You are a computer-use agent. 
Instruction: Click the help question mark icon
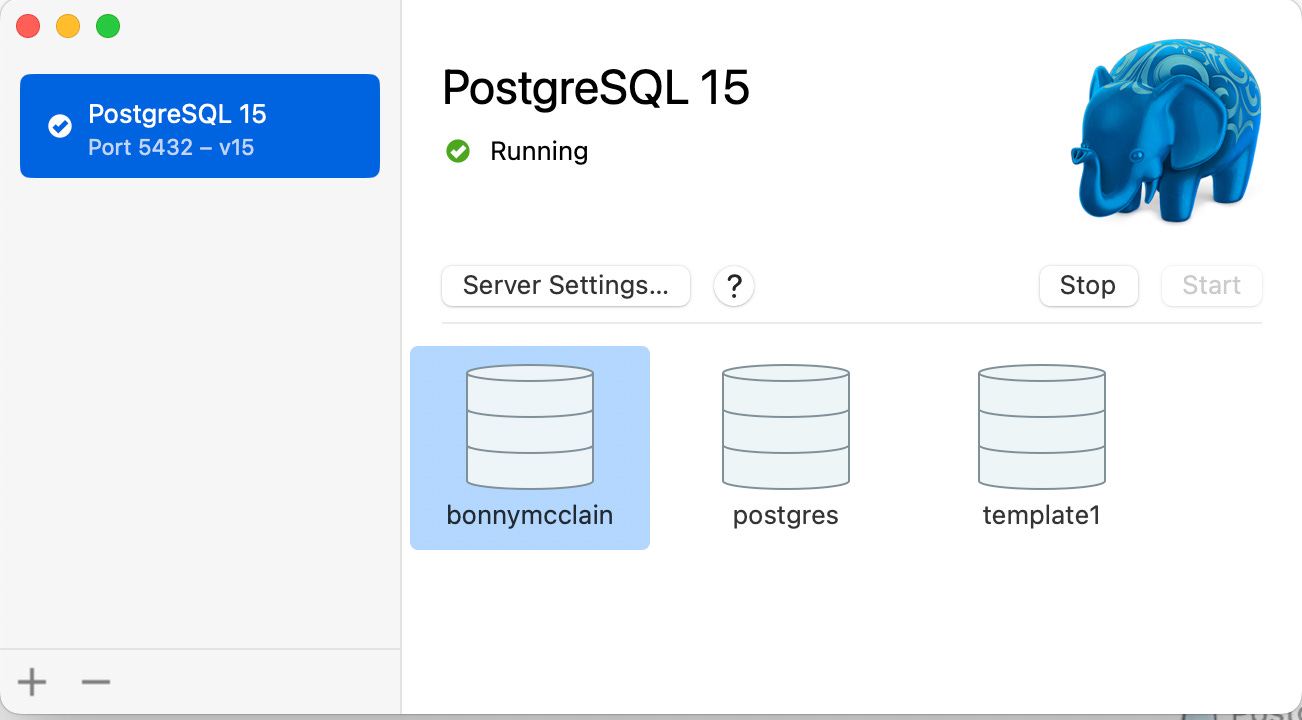(734, 286)
